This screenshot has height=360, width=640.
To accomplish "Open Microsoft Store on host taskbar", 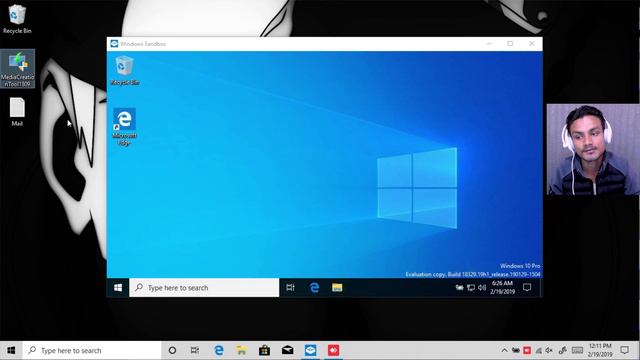I will [264, 351].
